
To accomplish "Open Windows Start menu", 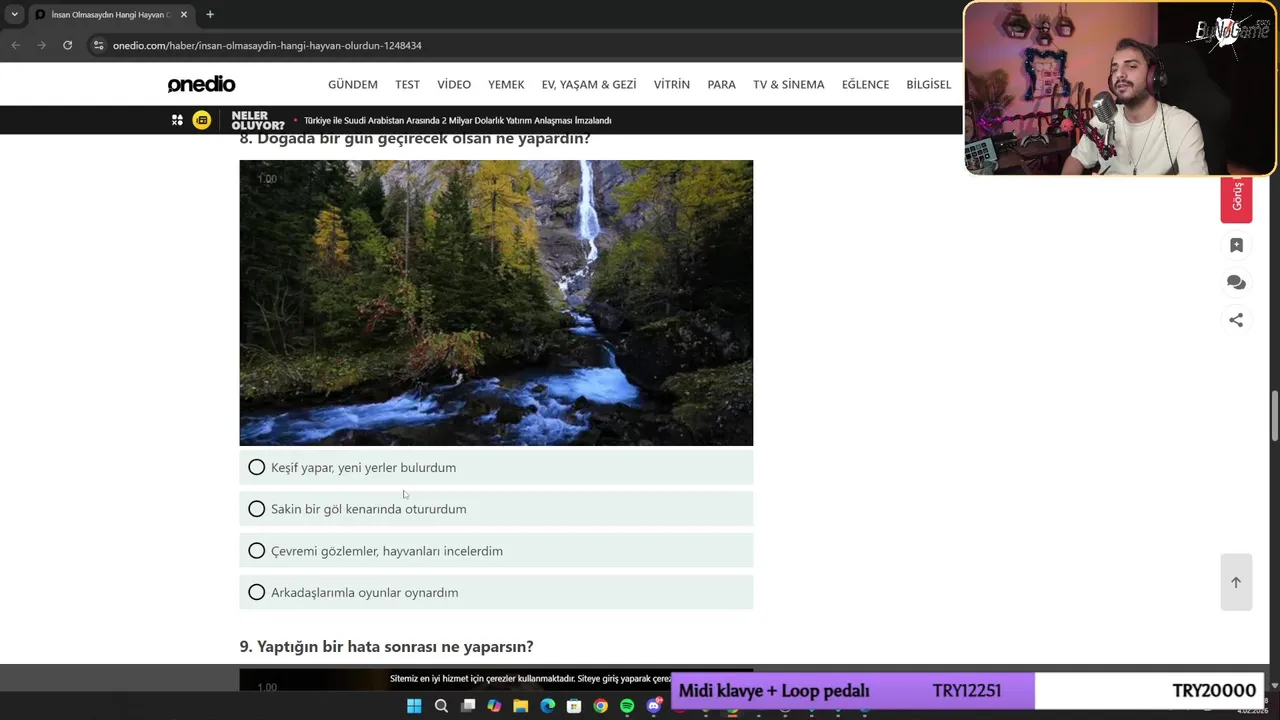I will [414, 706].
